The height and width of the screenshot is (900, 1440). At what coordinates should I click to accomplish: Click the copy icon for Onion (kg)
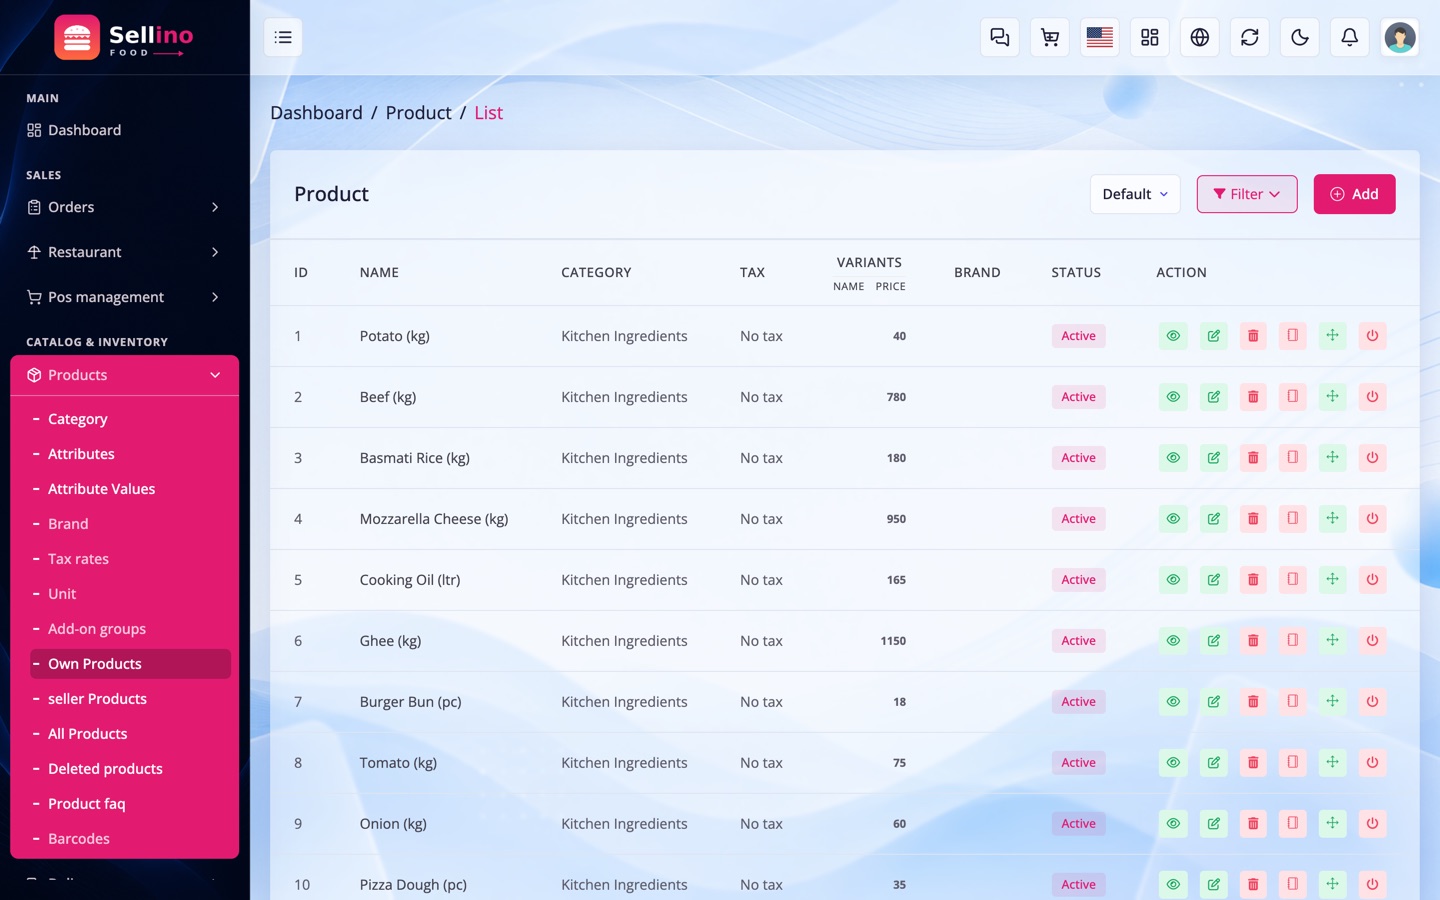1293,824
